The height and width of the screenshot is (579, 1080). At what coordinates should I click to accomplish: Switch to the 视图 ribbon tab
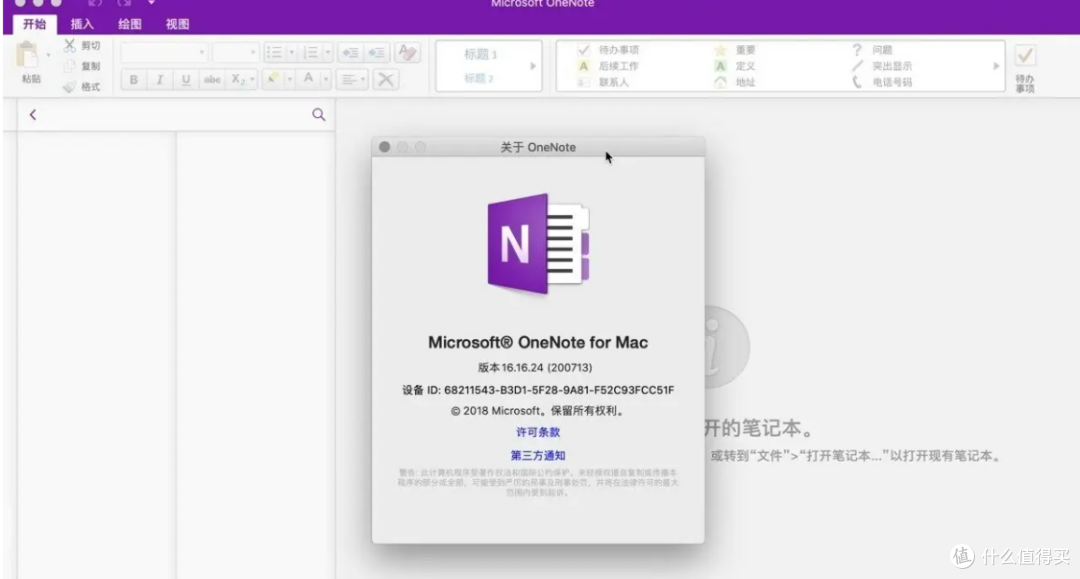click(x=177, y=24)
